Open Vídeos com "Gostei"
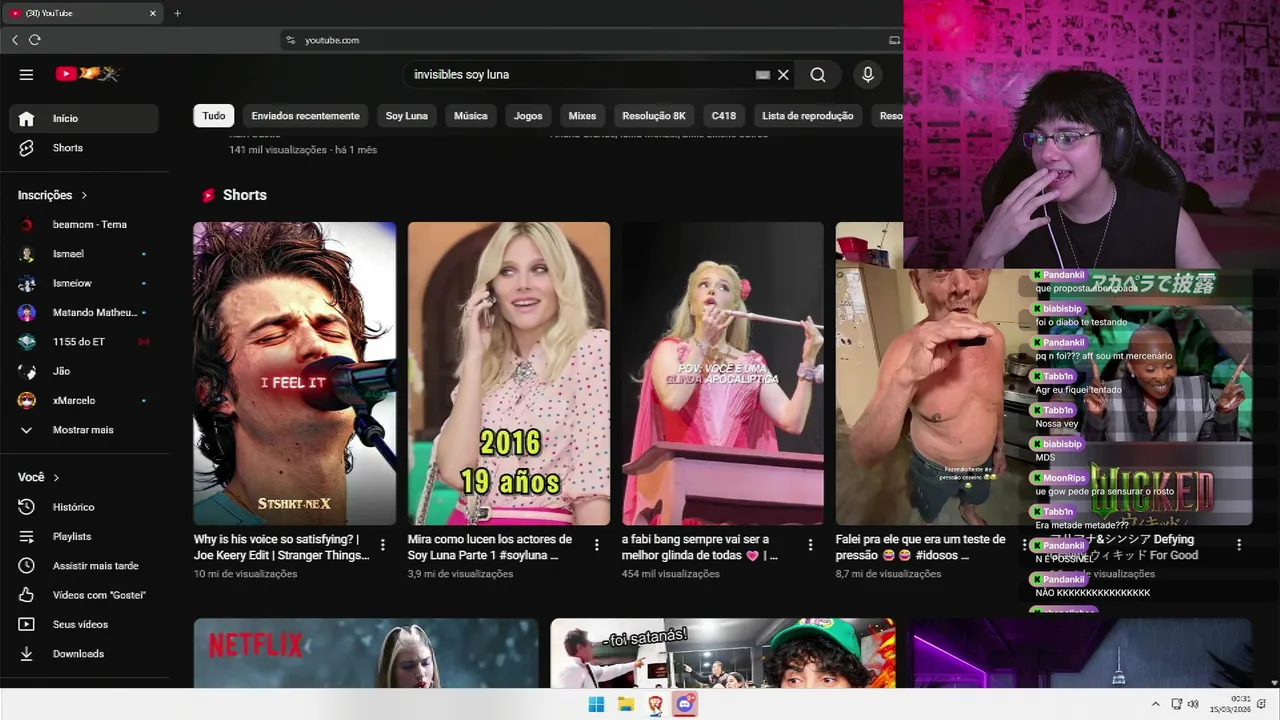Screen dimensions: 1280x720 coord(84,595)
